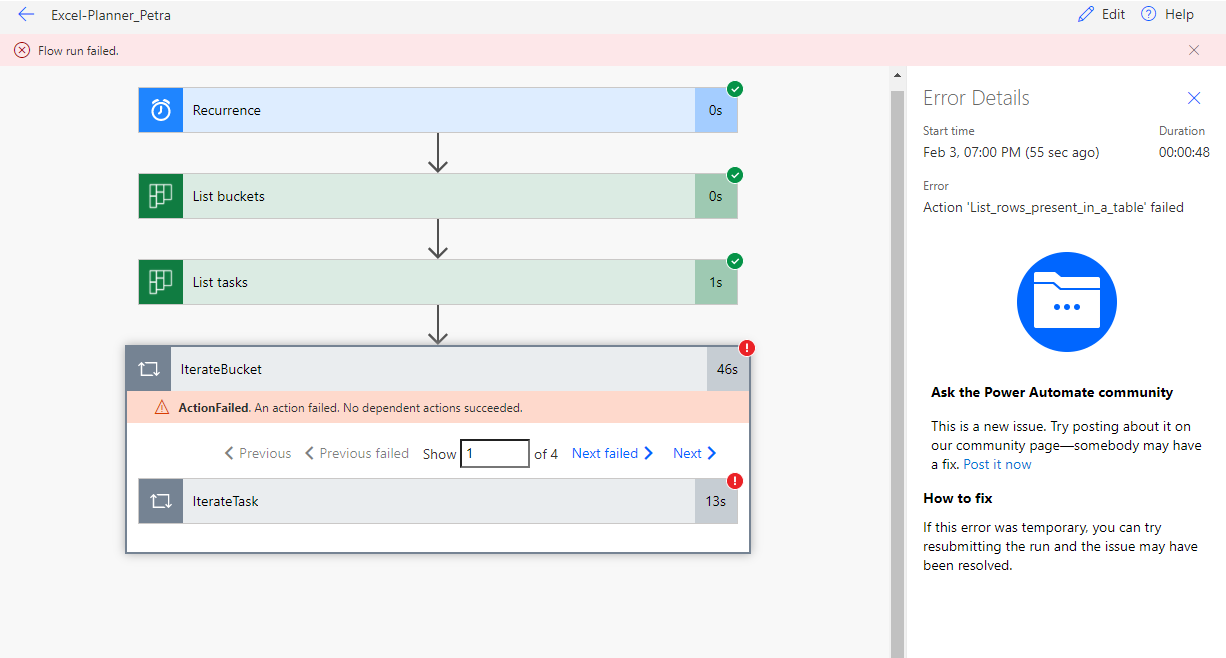The image size is (1226, 658).
Task: Click the red error badge on IterateBucket
Action: click(x=747, y=348)
